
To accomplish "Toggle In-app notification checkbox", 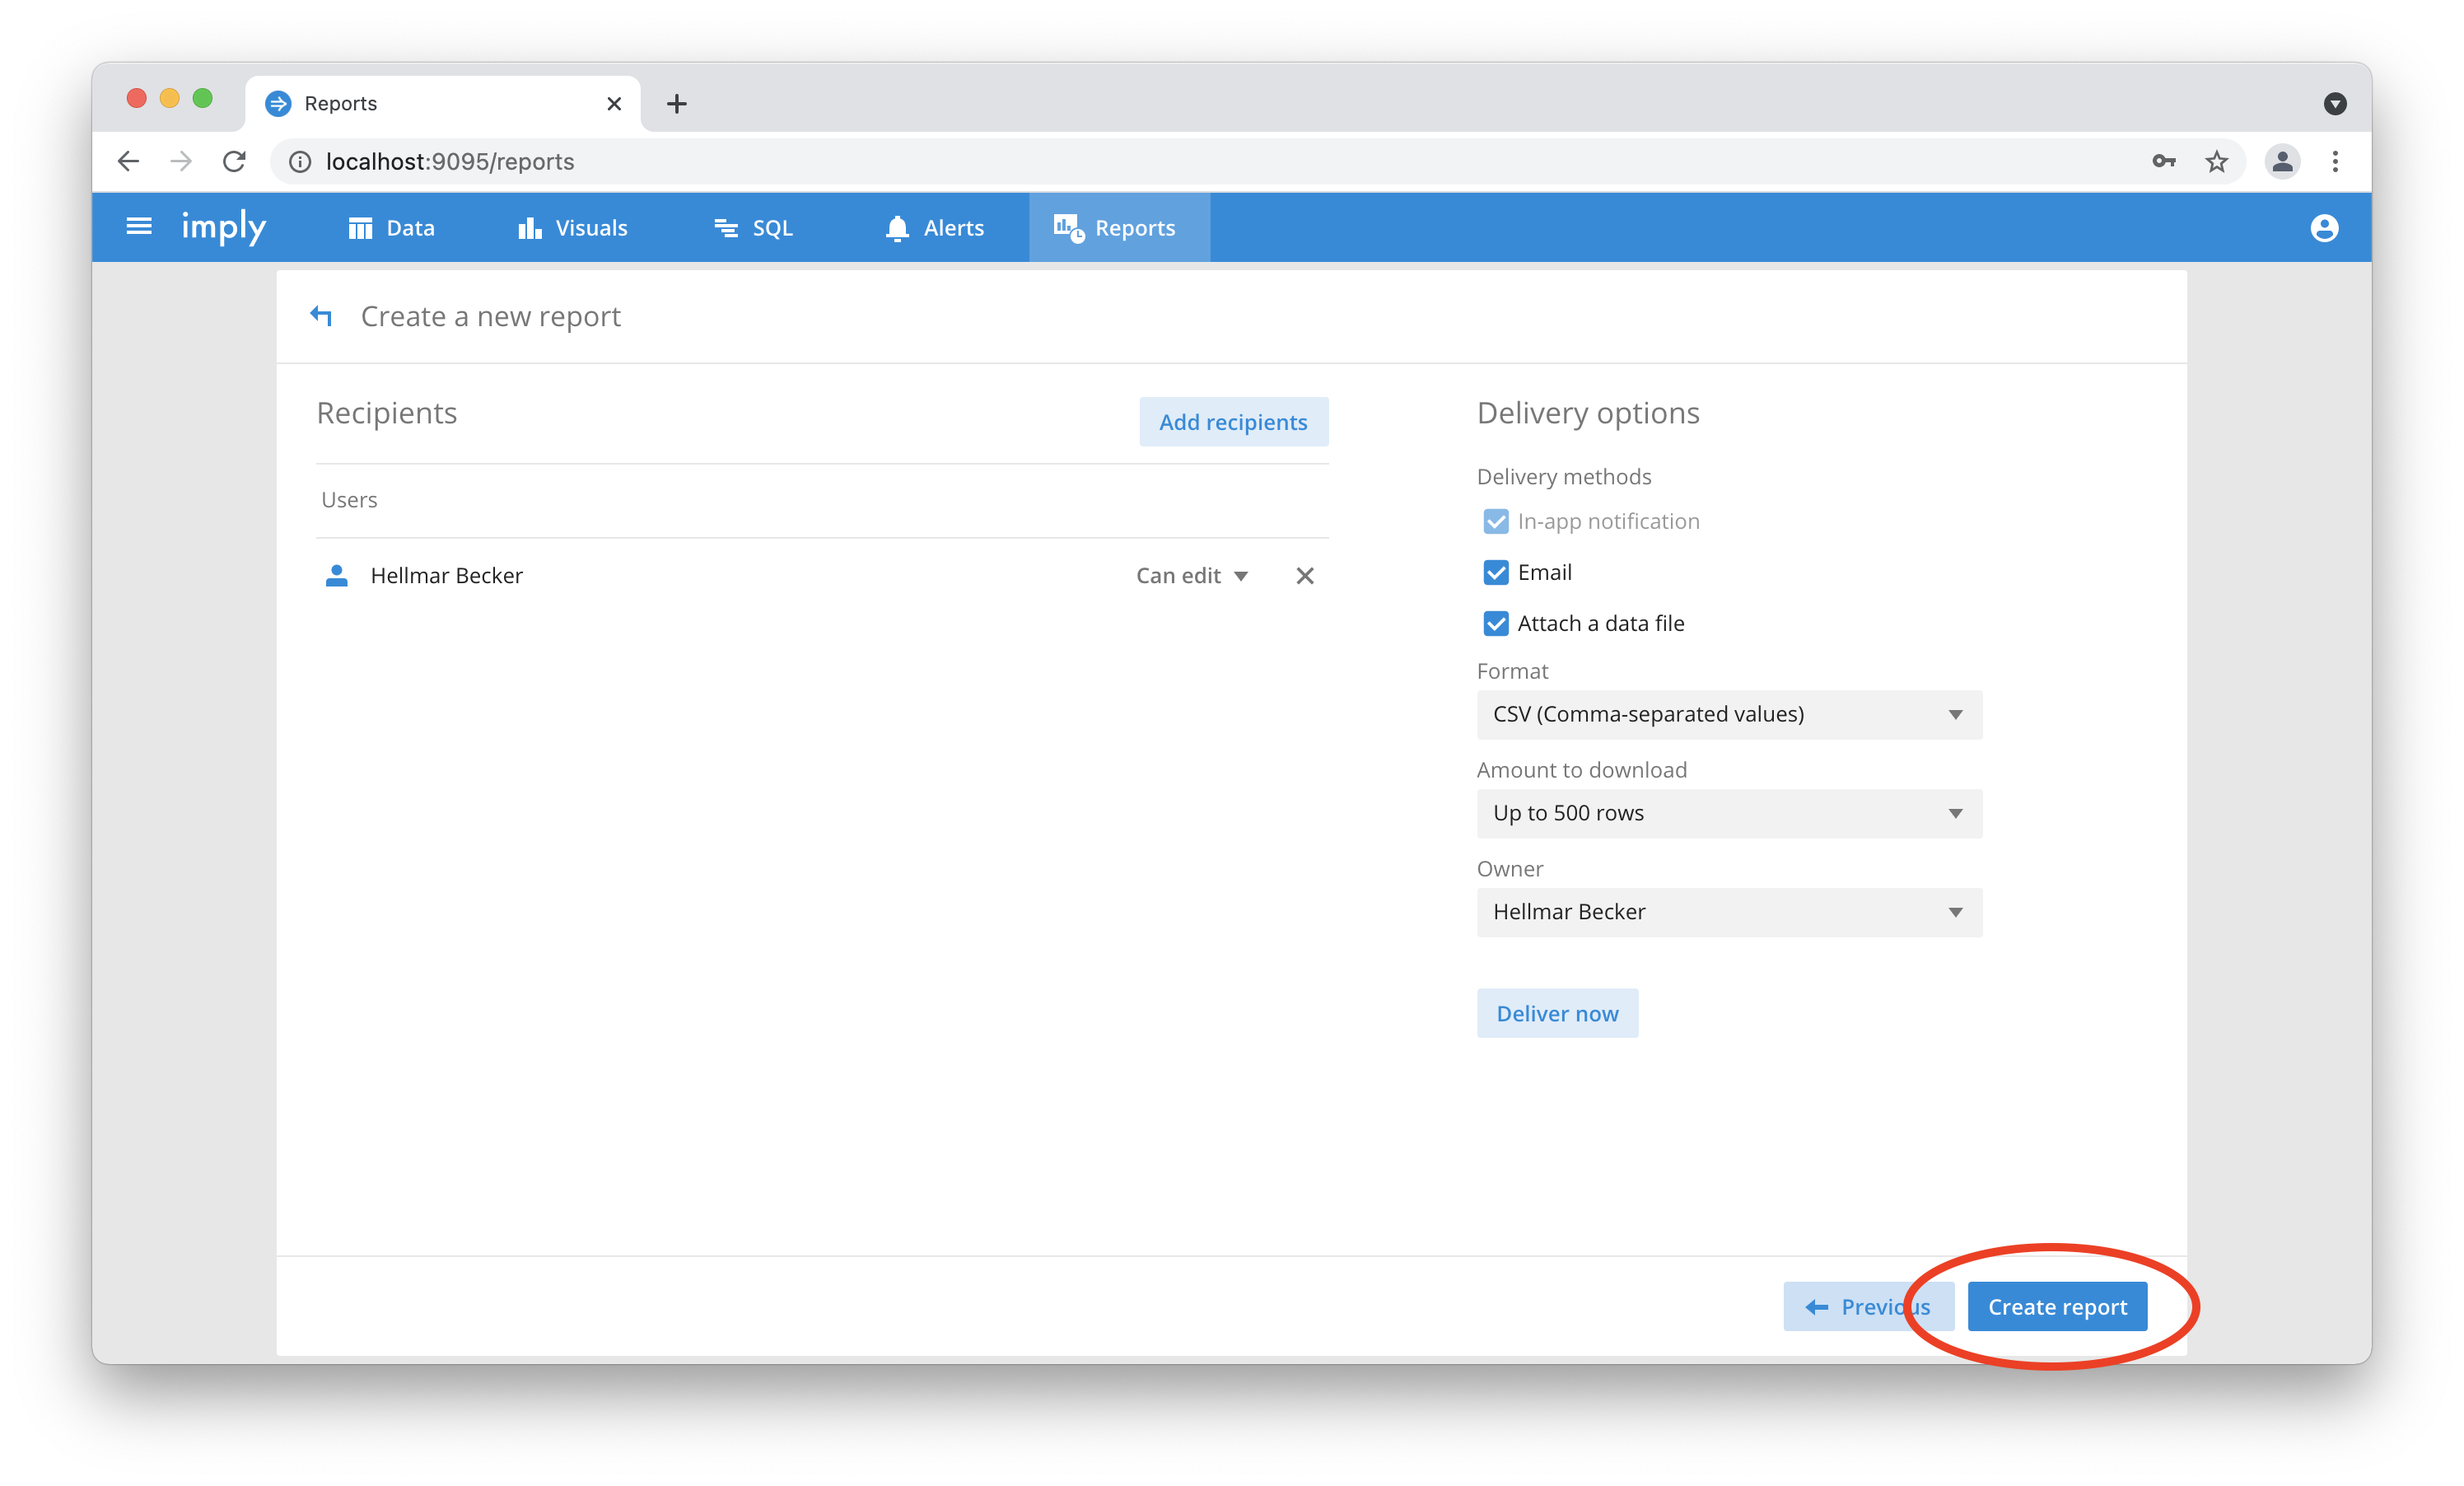I will point(1495,522).
